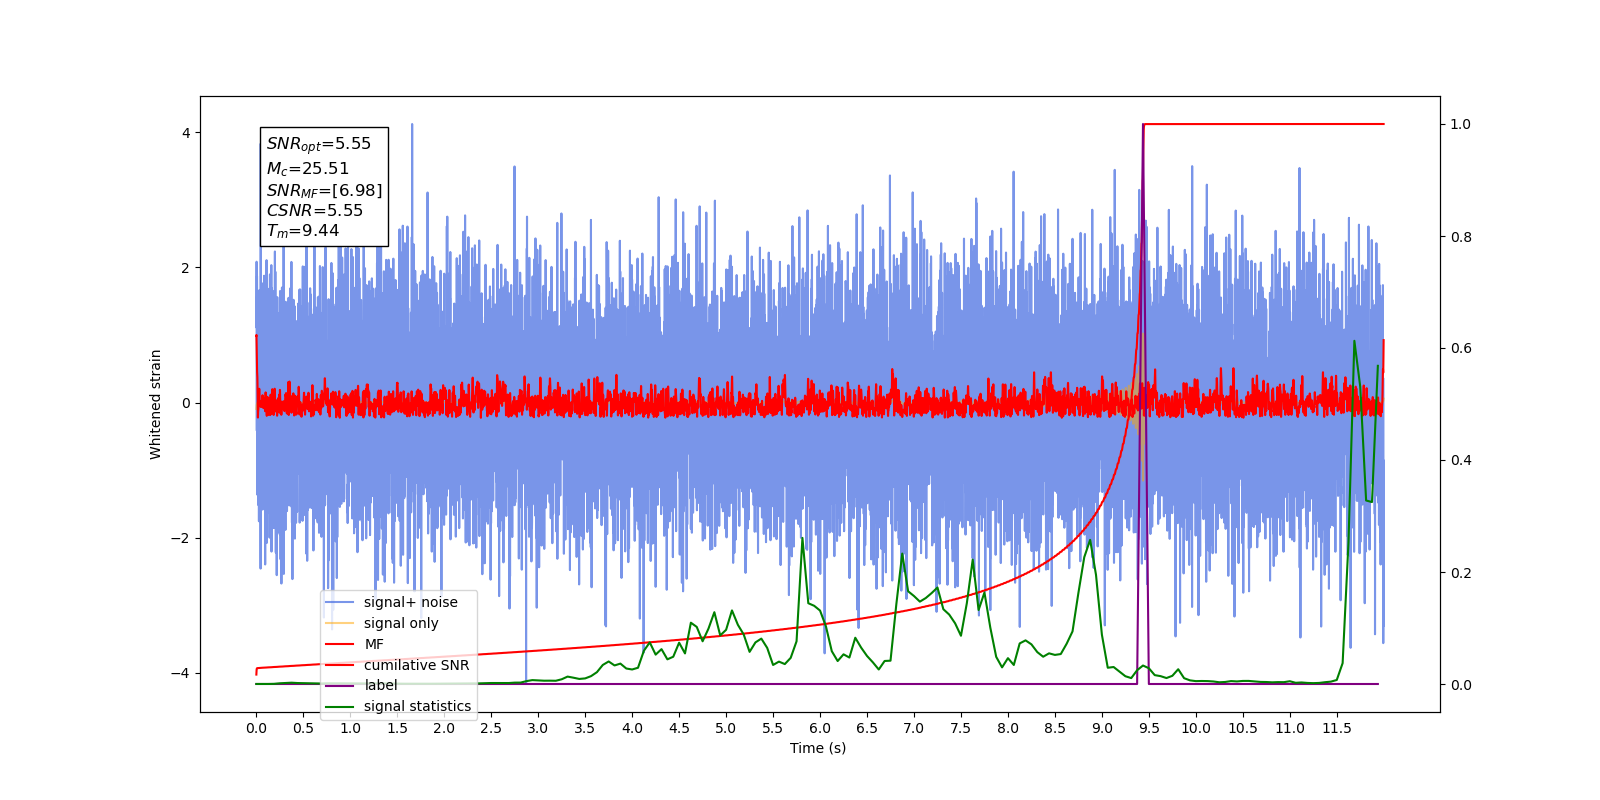Click the Tm=9.44 text in info box
The height and width of the screenshot is (800, 1600).
pos(303,231)
